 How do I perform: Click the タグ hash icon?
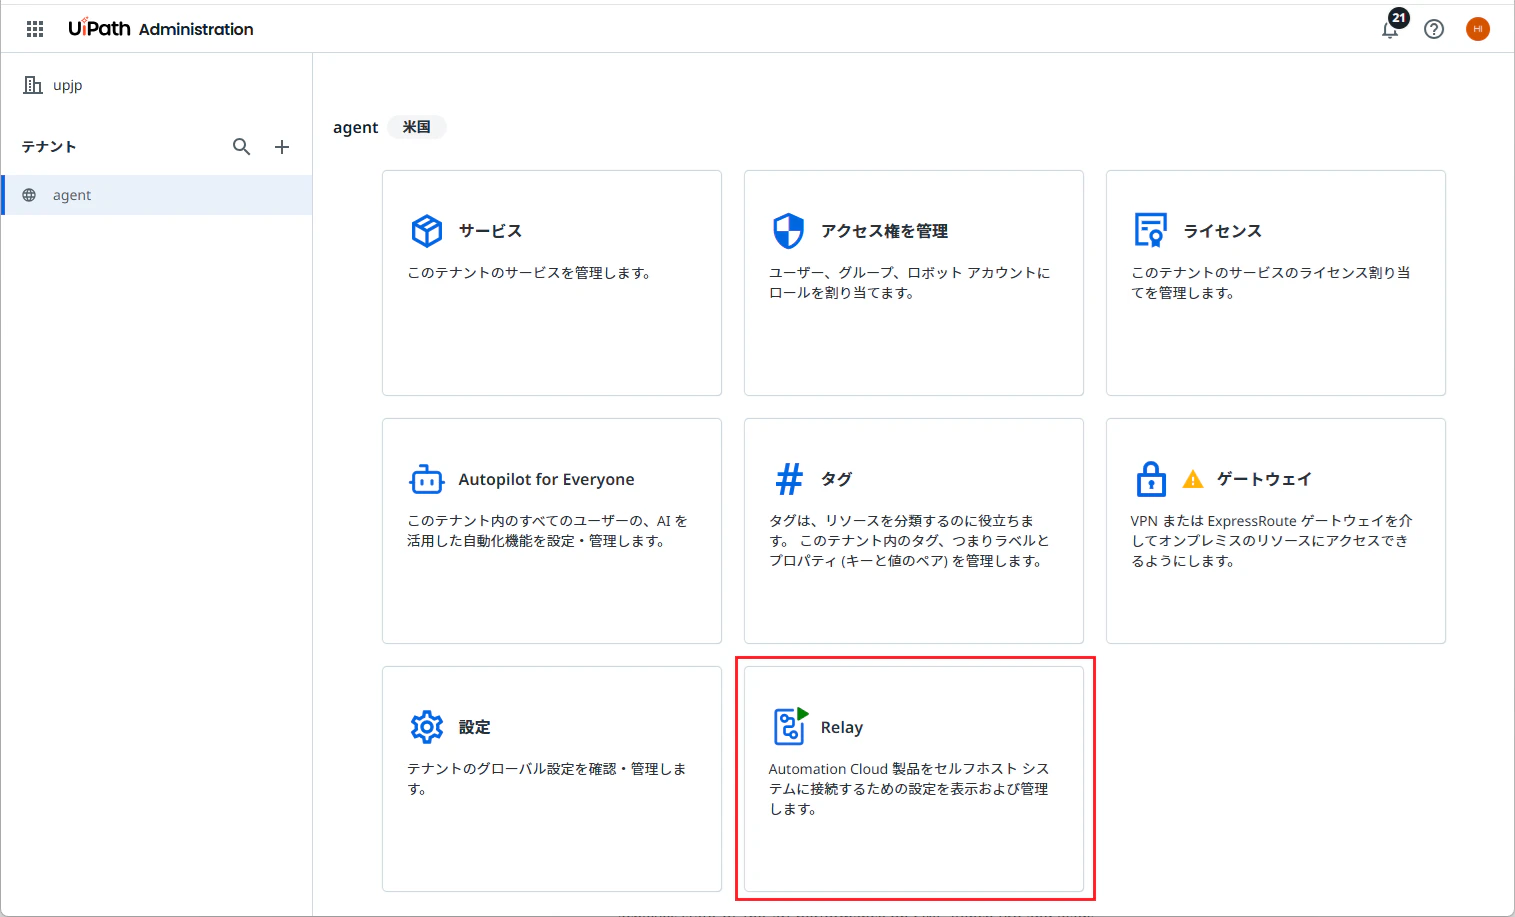point(789,479)
